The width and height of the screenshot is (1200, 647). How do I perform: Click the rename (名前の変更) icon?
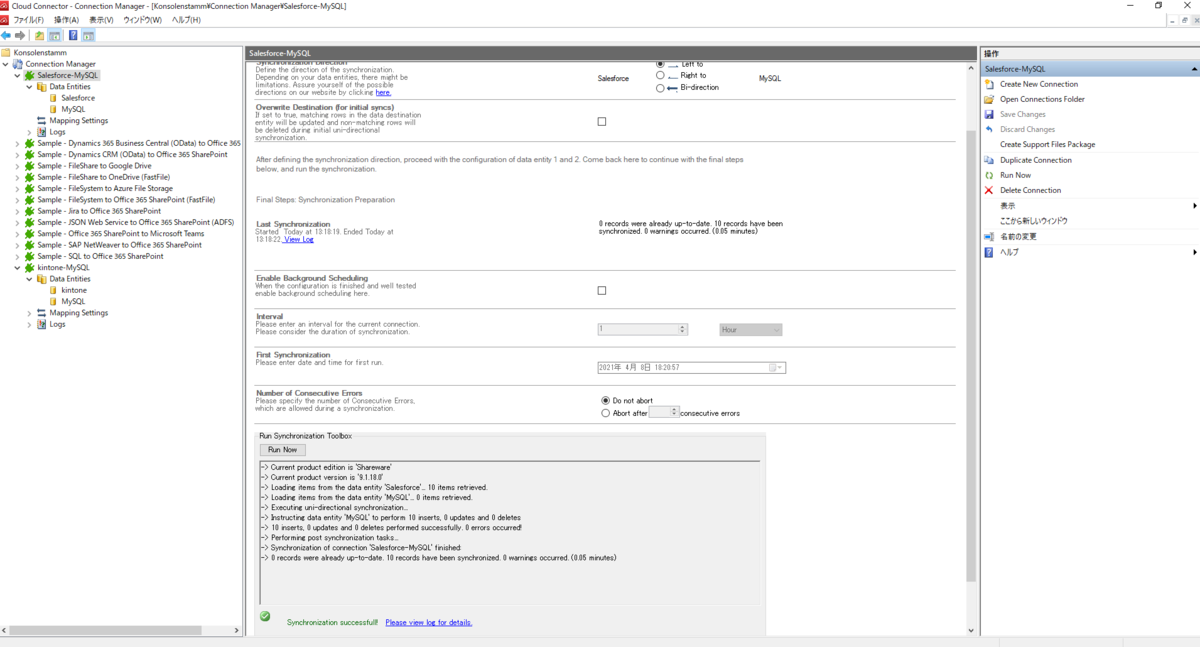point(989,237)
